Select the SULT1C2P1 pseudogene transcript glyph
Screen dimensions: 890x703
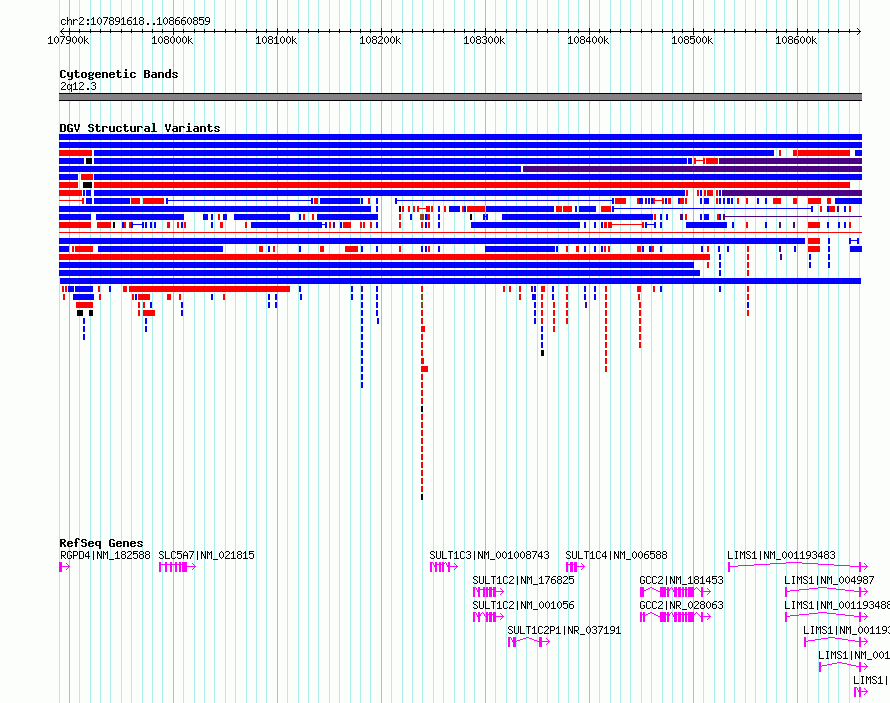[x=529, y=642]
